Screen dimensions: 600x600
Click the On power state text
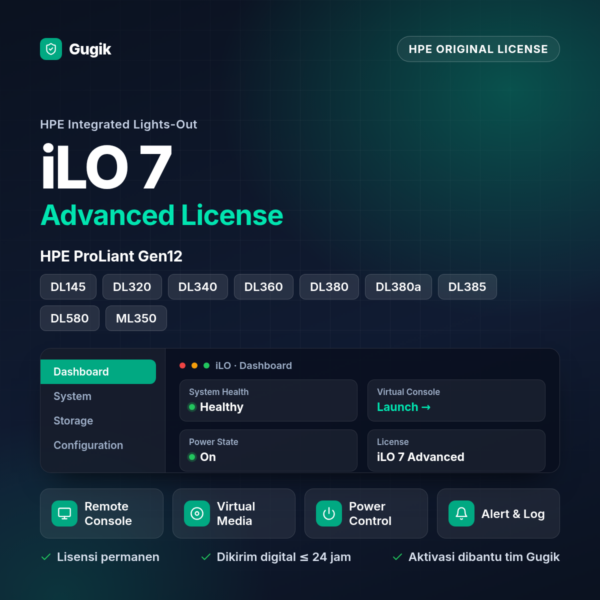(x=208, y=457)
